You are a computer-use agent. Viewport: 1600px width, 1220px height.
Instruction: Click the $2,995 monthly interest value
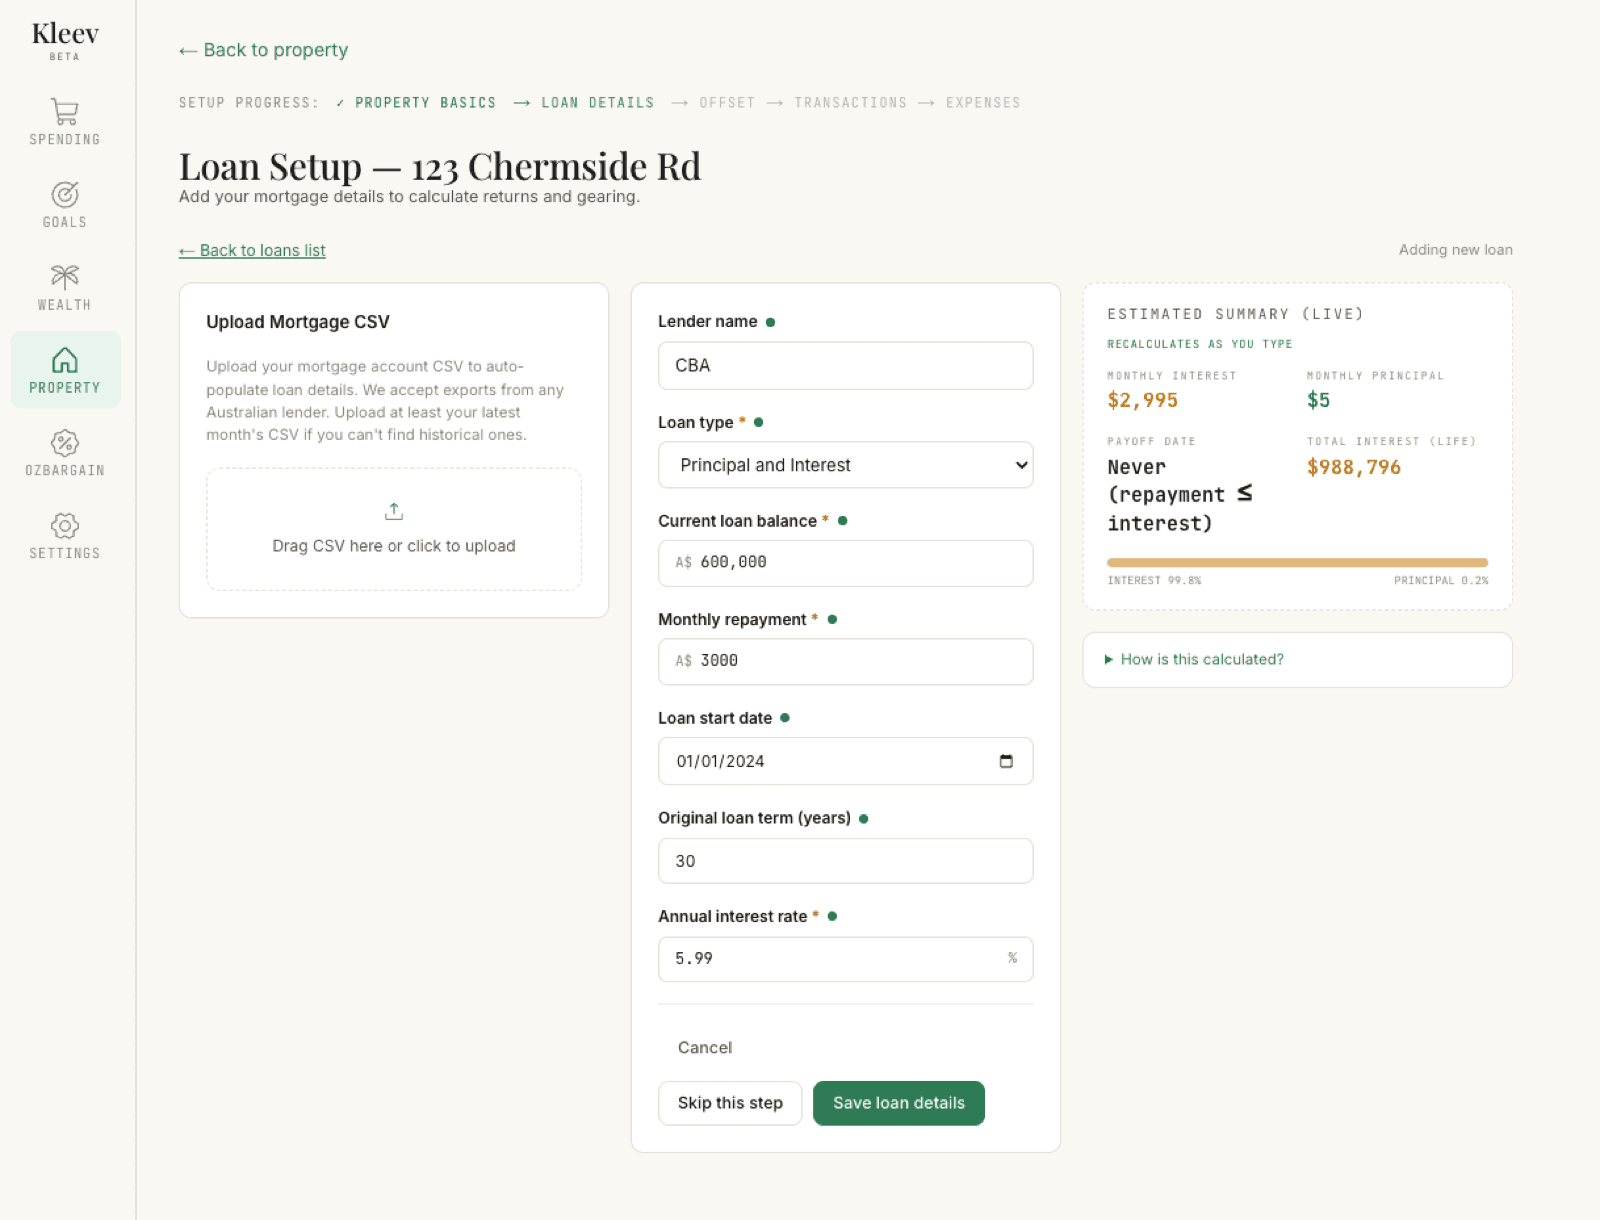tap(1142, 401)
